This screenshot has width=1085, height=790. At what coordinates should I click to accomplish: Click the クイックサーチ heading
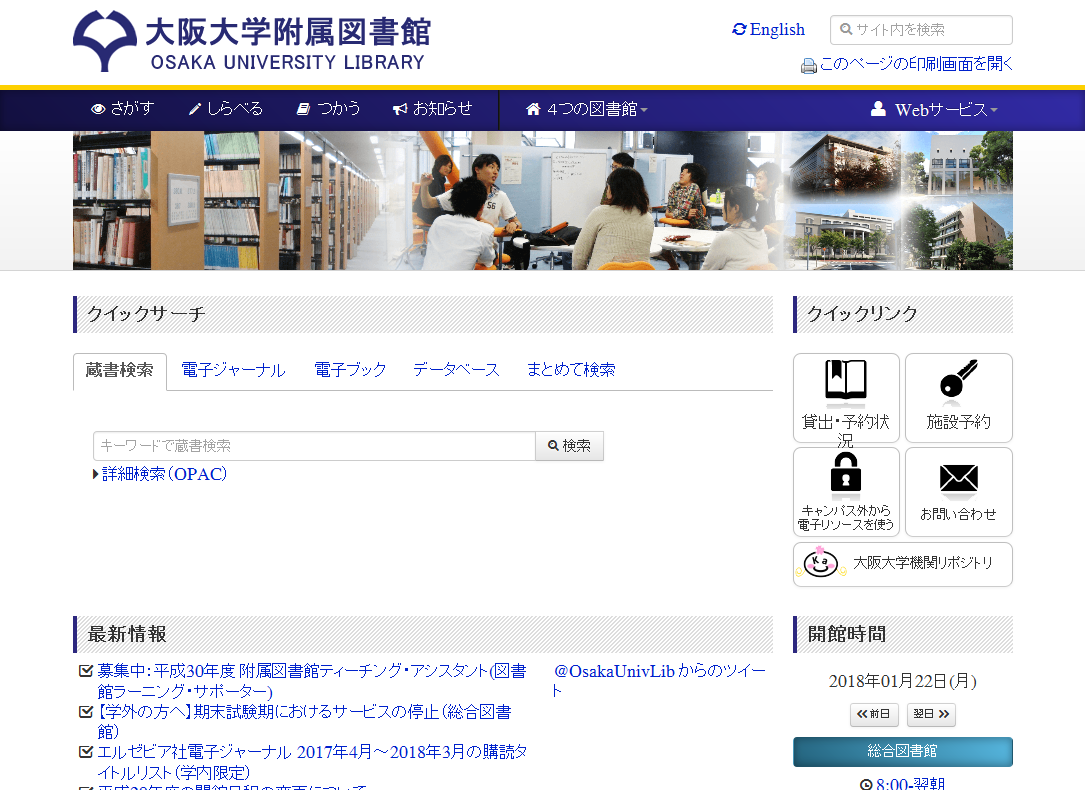[x=146, y=314]
